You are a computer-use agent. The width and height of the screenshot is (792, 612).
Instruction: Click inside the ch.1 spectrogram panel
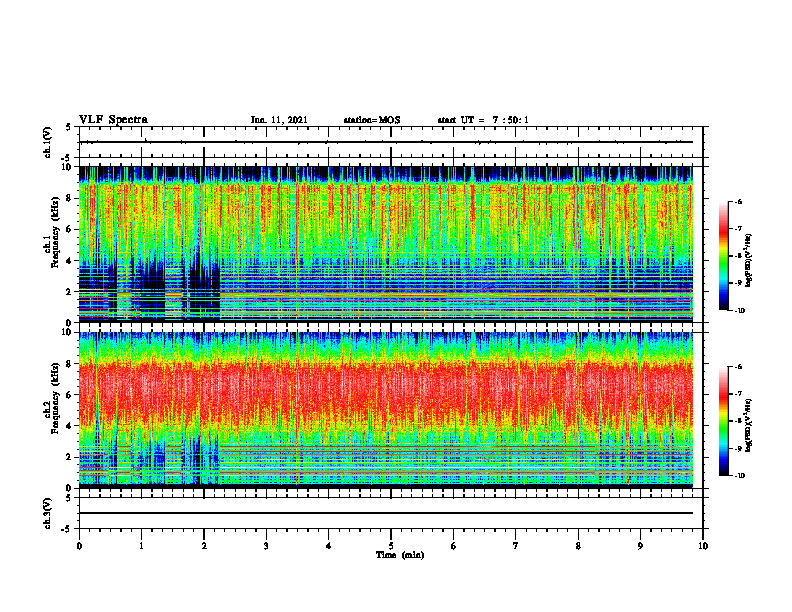click(386, 244)
